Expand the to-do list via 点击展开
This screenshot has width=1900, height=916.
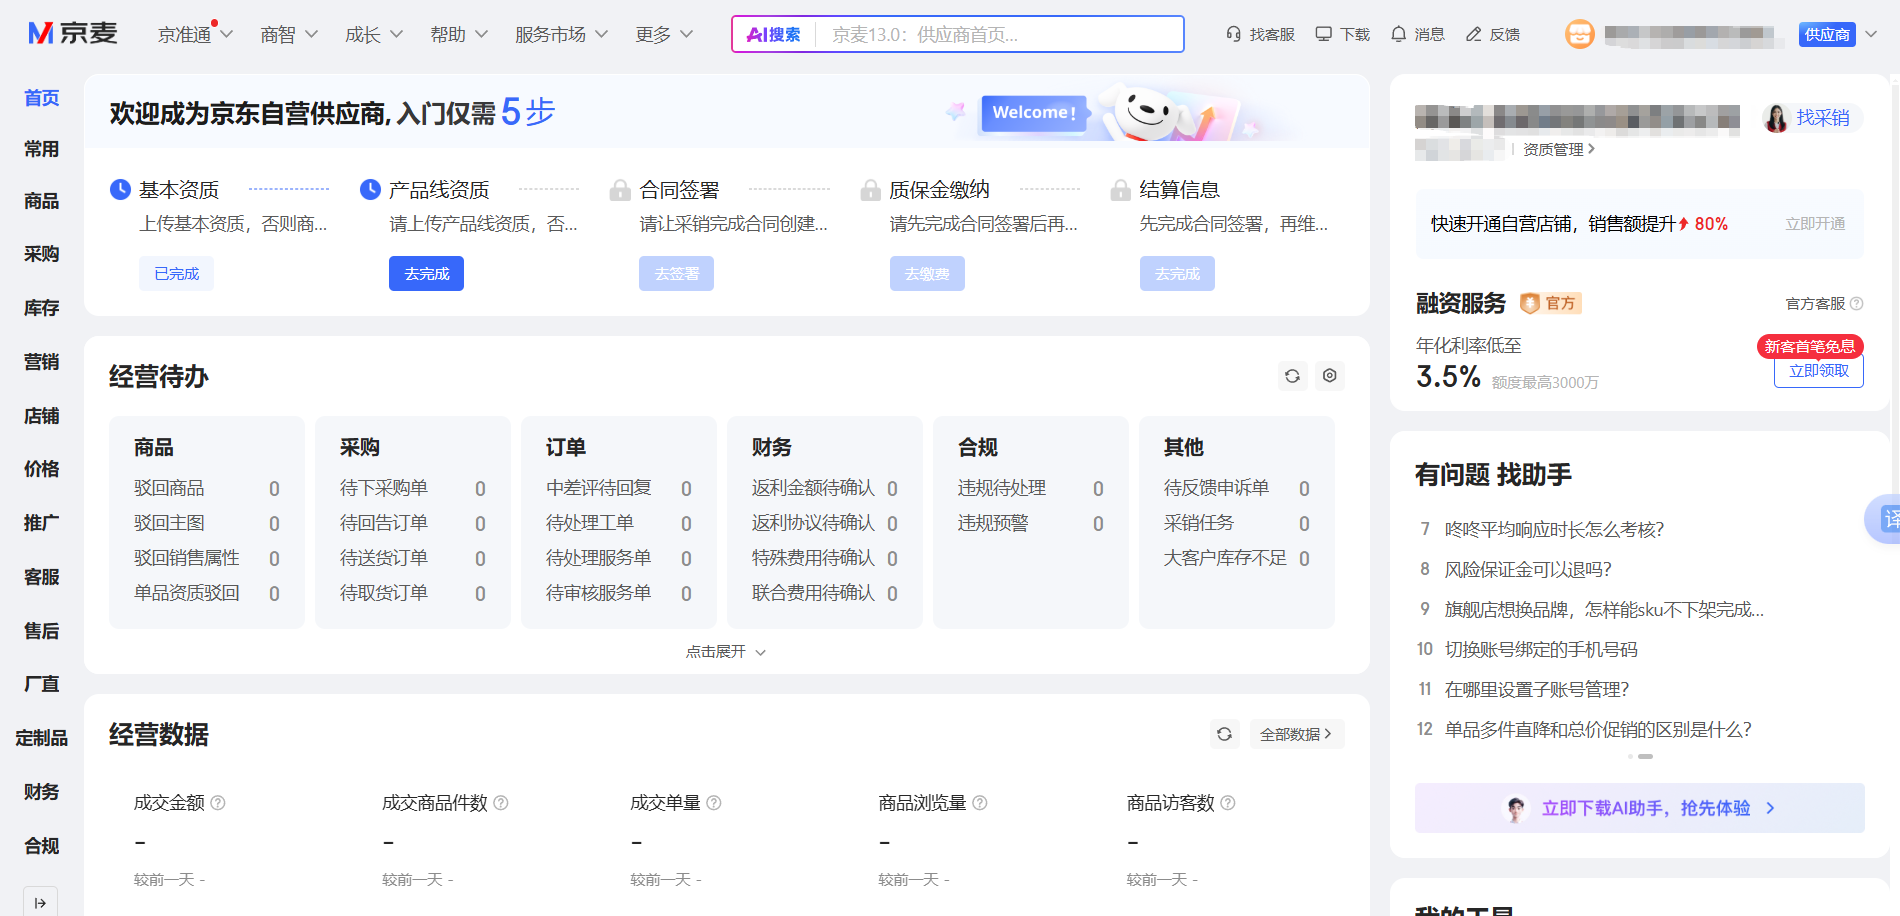726,652
